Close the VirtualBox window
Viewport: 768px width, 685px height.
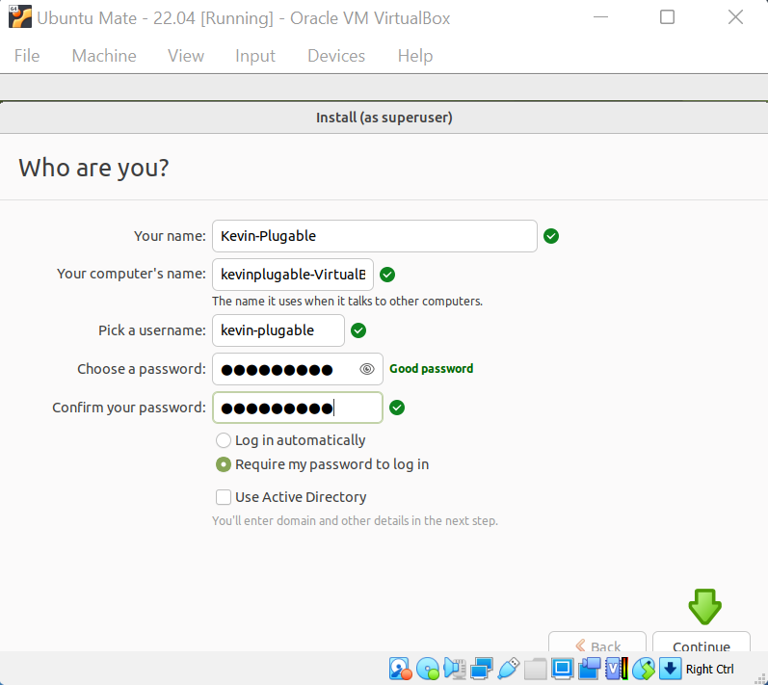pos(735,17)
